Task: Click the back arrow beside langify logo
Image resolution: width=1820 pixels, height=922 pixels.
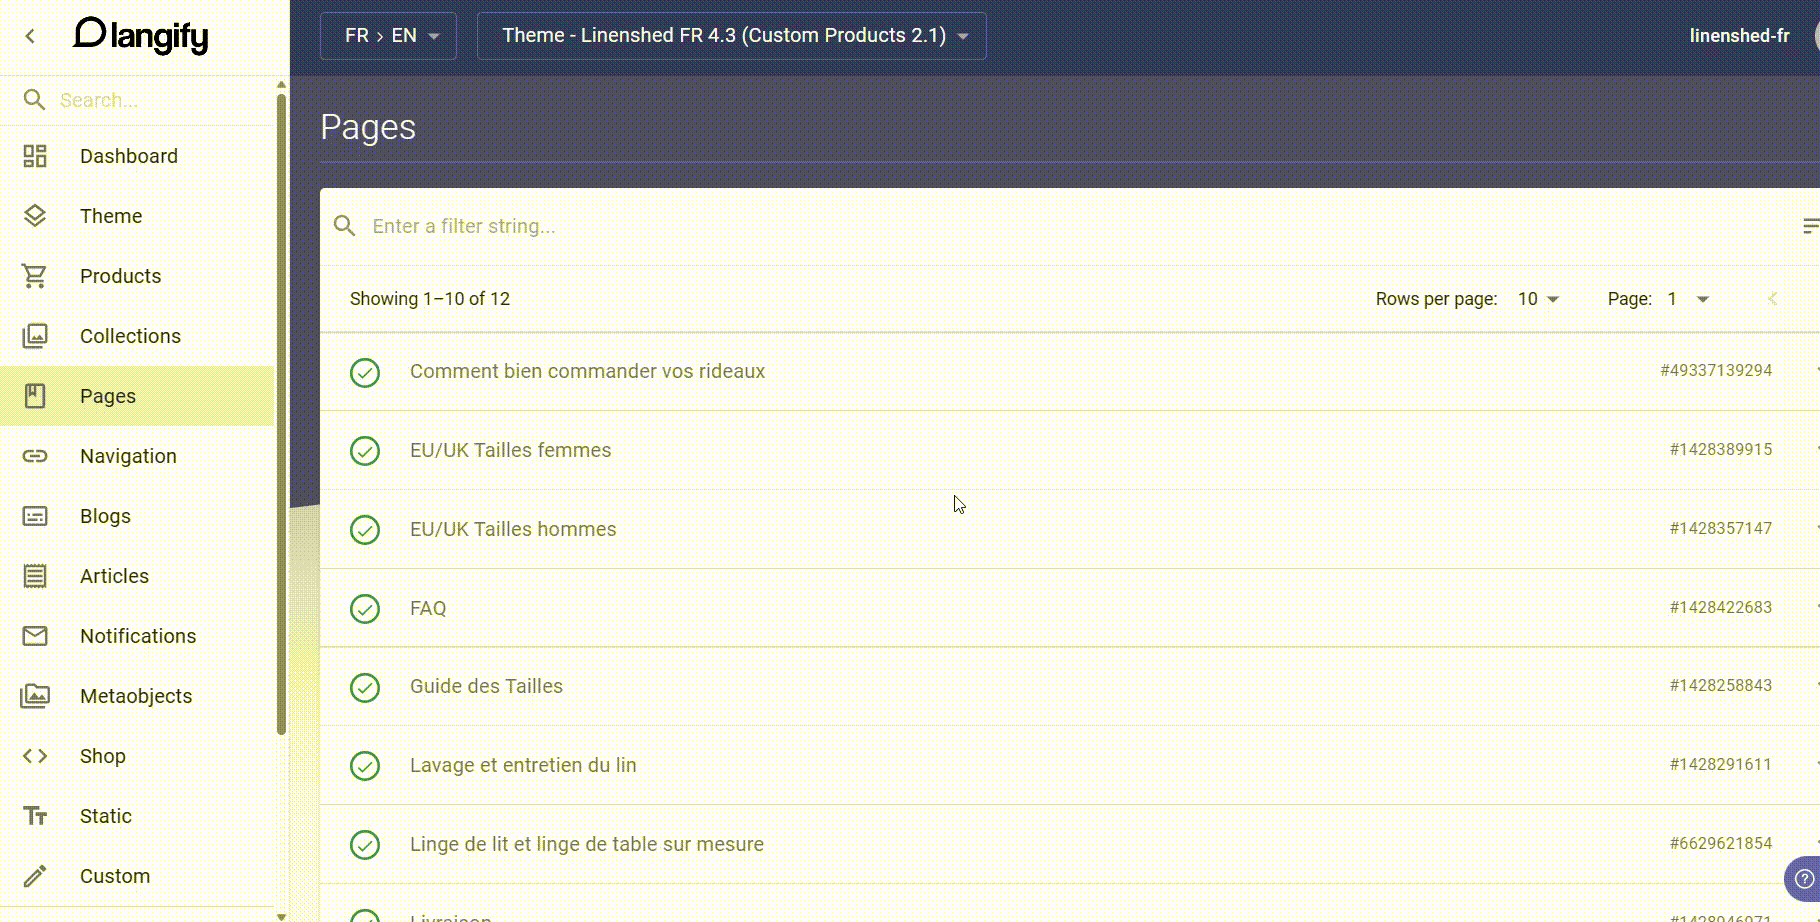Action: click(30, 36)
